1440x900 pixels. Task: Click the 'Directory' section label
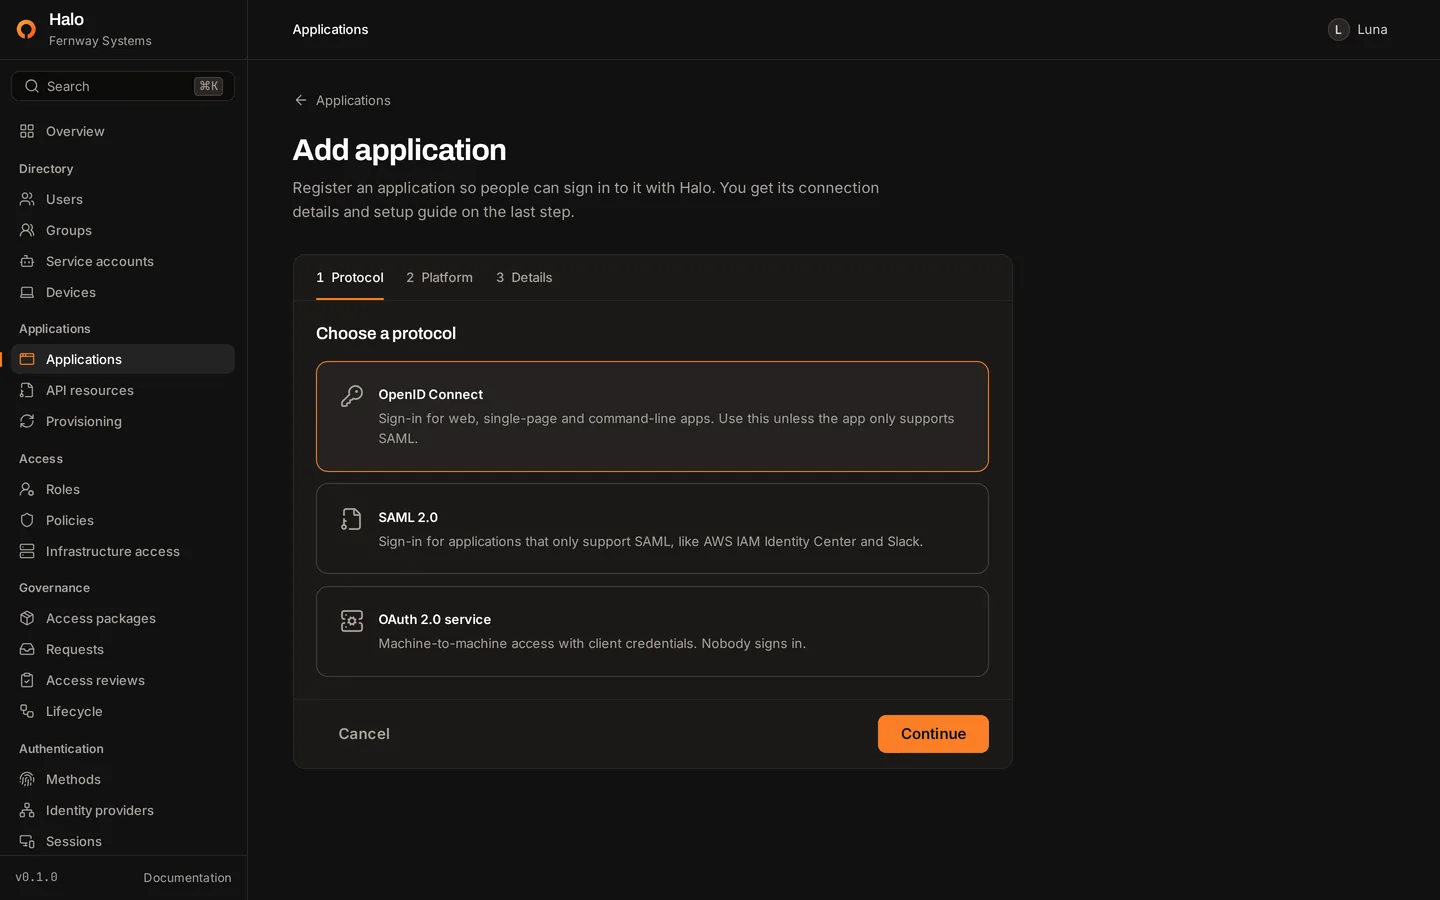pos(46,169)
